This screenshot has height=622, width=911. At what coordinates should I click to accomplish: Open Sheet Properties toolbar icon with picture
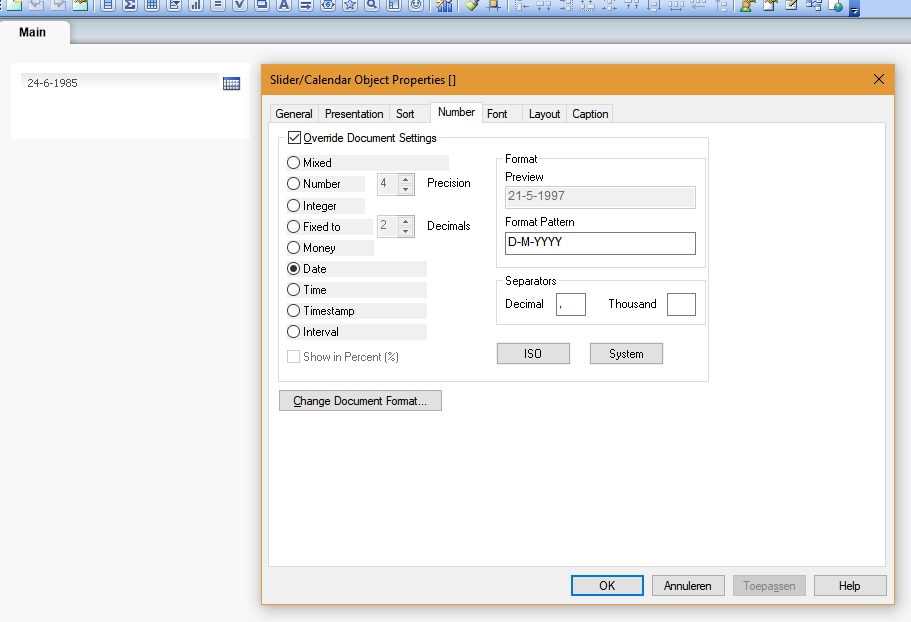[x=80, y=5]
